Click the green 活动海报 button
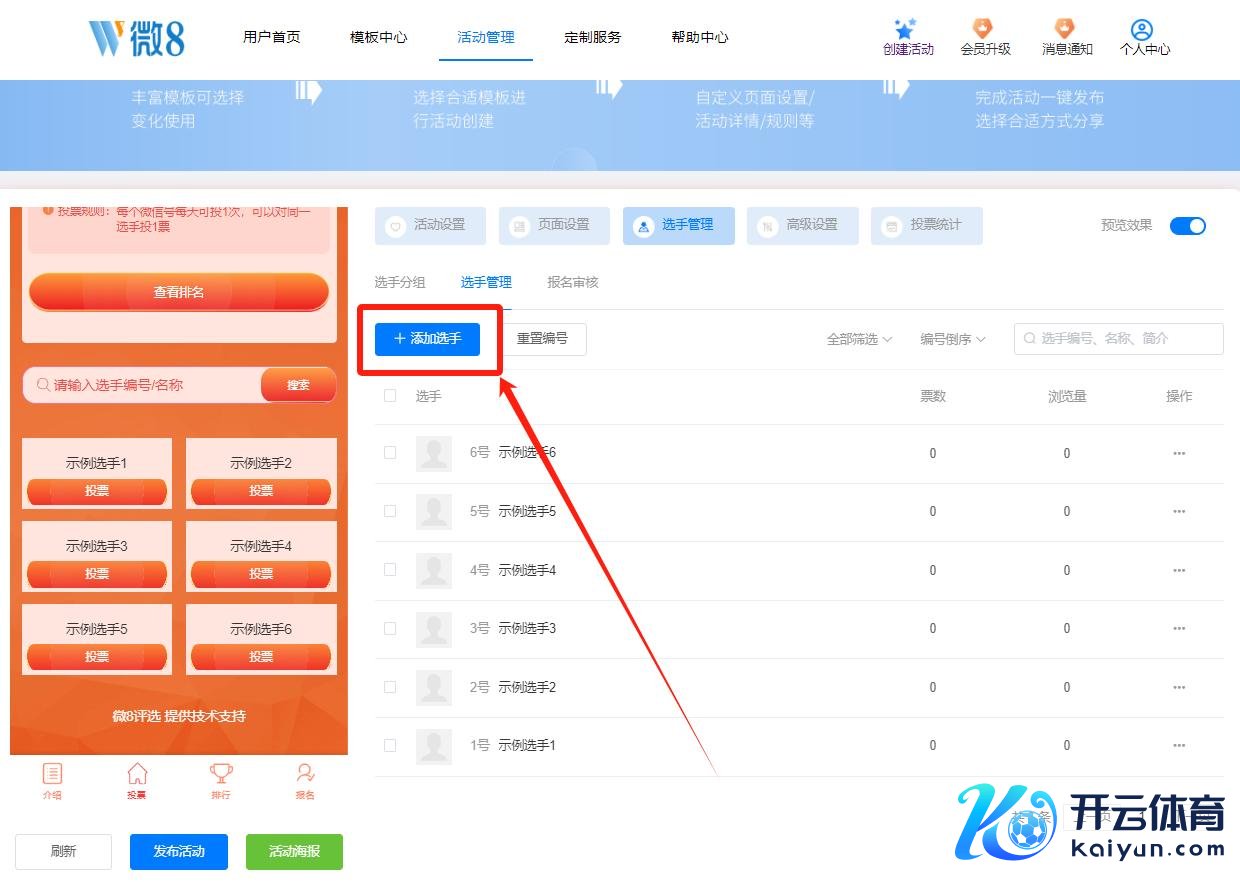Viewport: 1240px width, 882px height. 294,852
